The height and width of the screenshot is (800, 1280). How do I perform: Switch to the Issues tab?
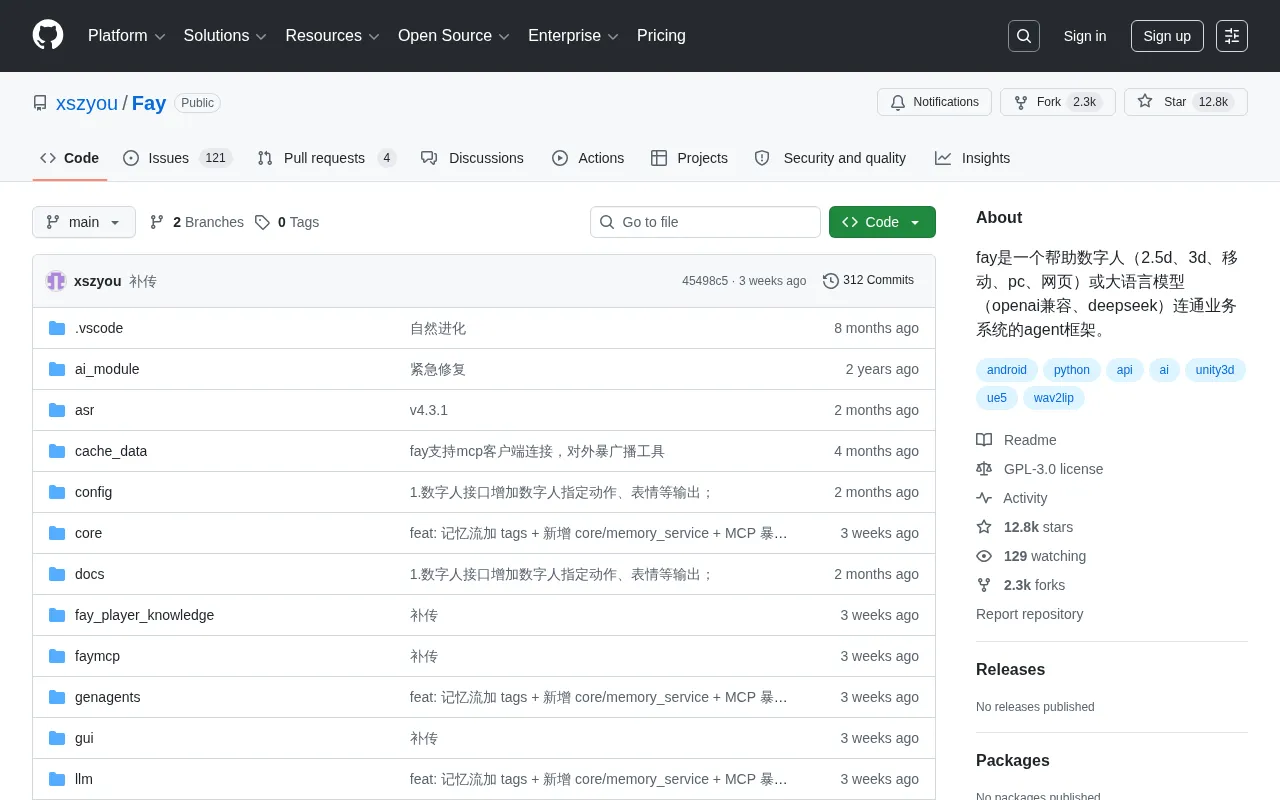(177, 158)
